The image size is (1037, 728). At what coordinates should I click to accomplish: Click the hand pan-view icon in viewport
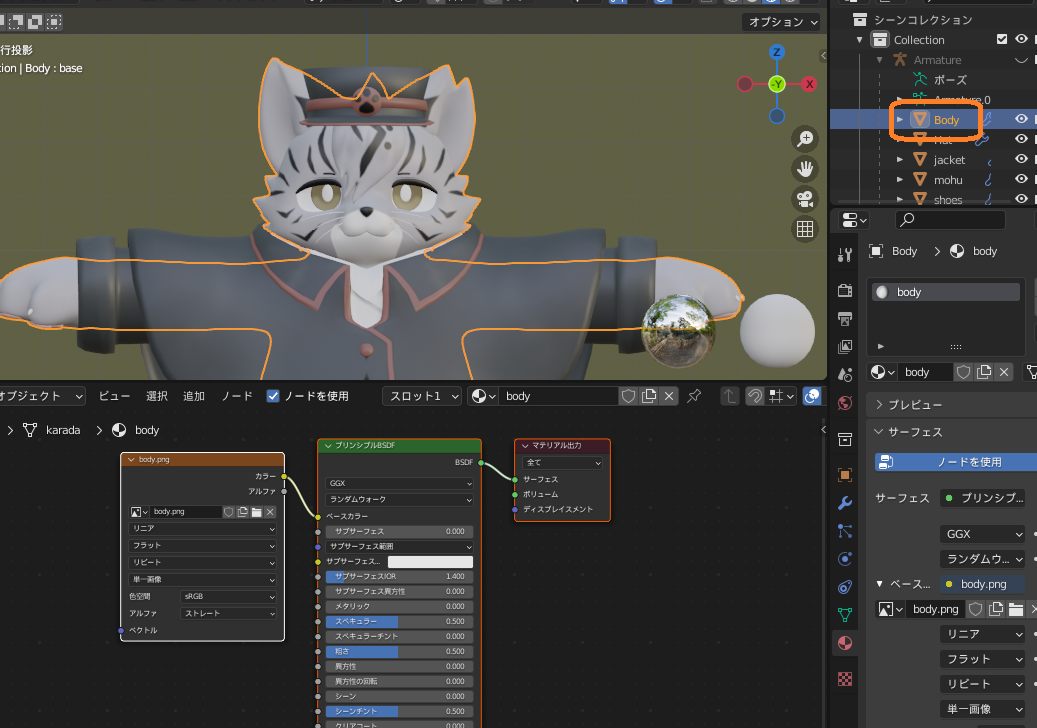805,169
